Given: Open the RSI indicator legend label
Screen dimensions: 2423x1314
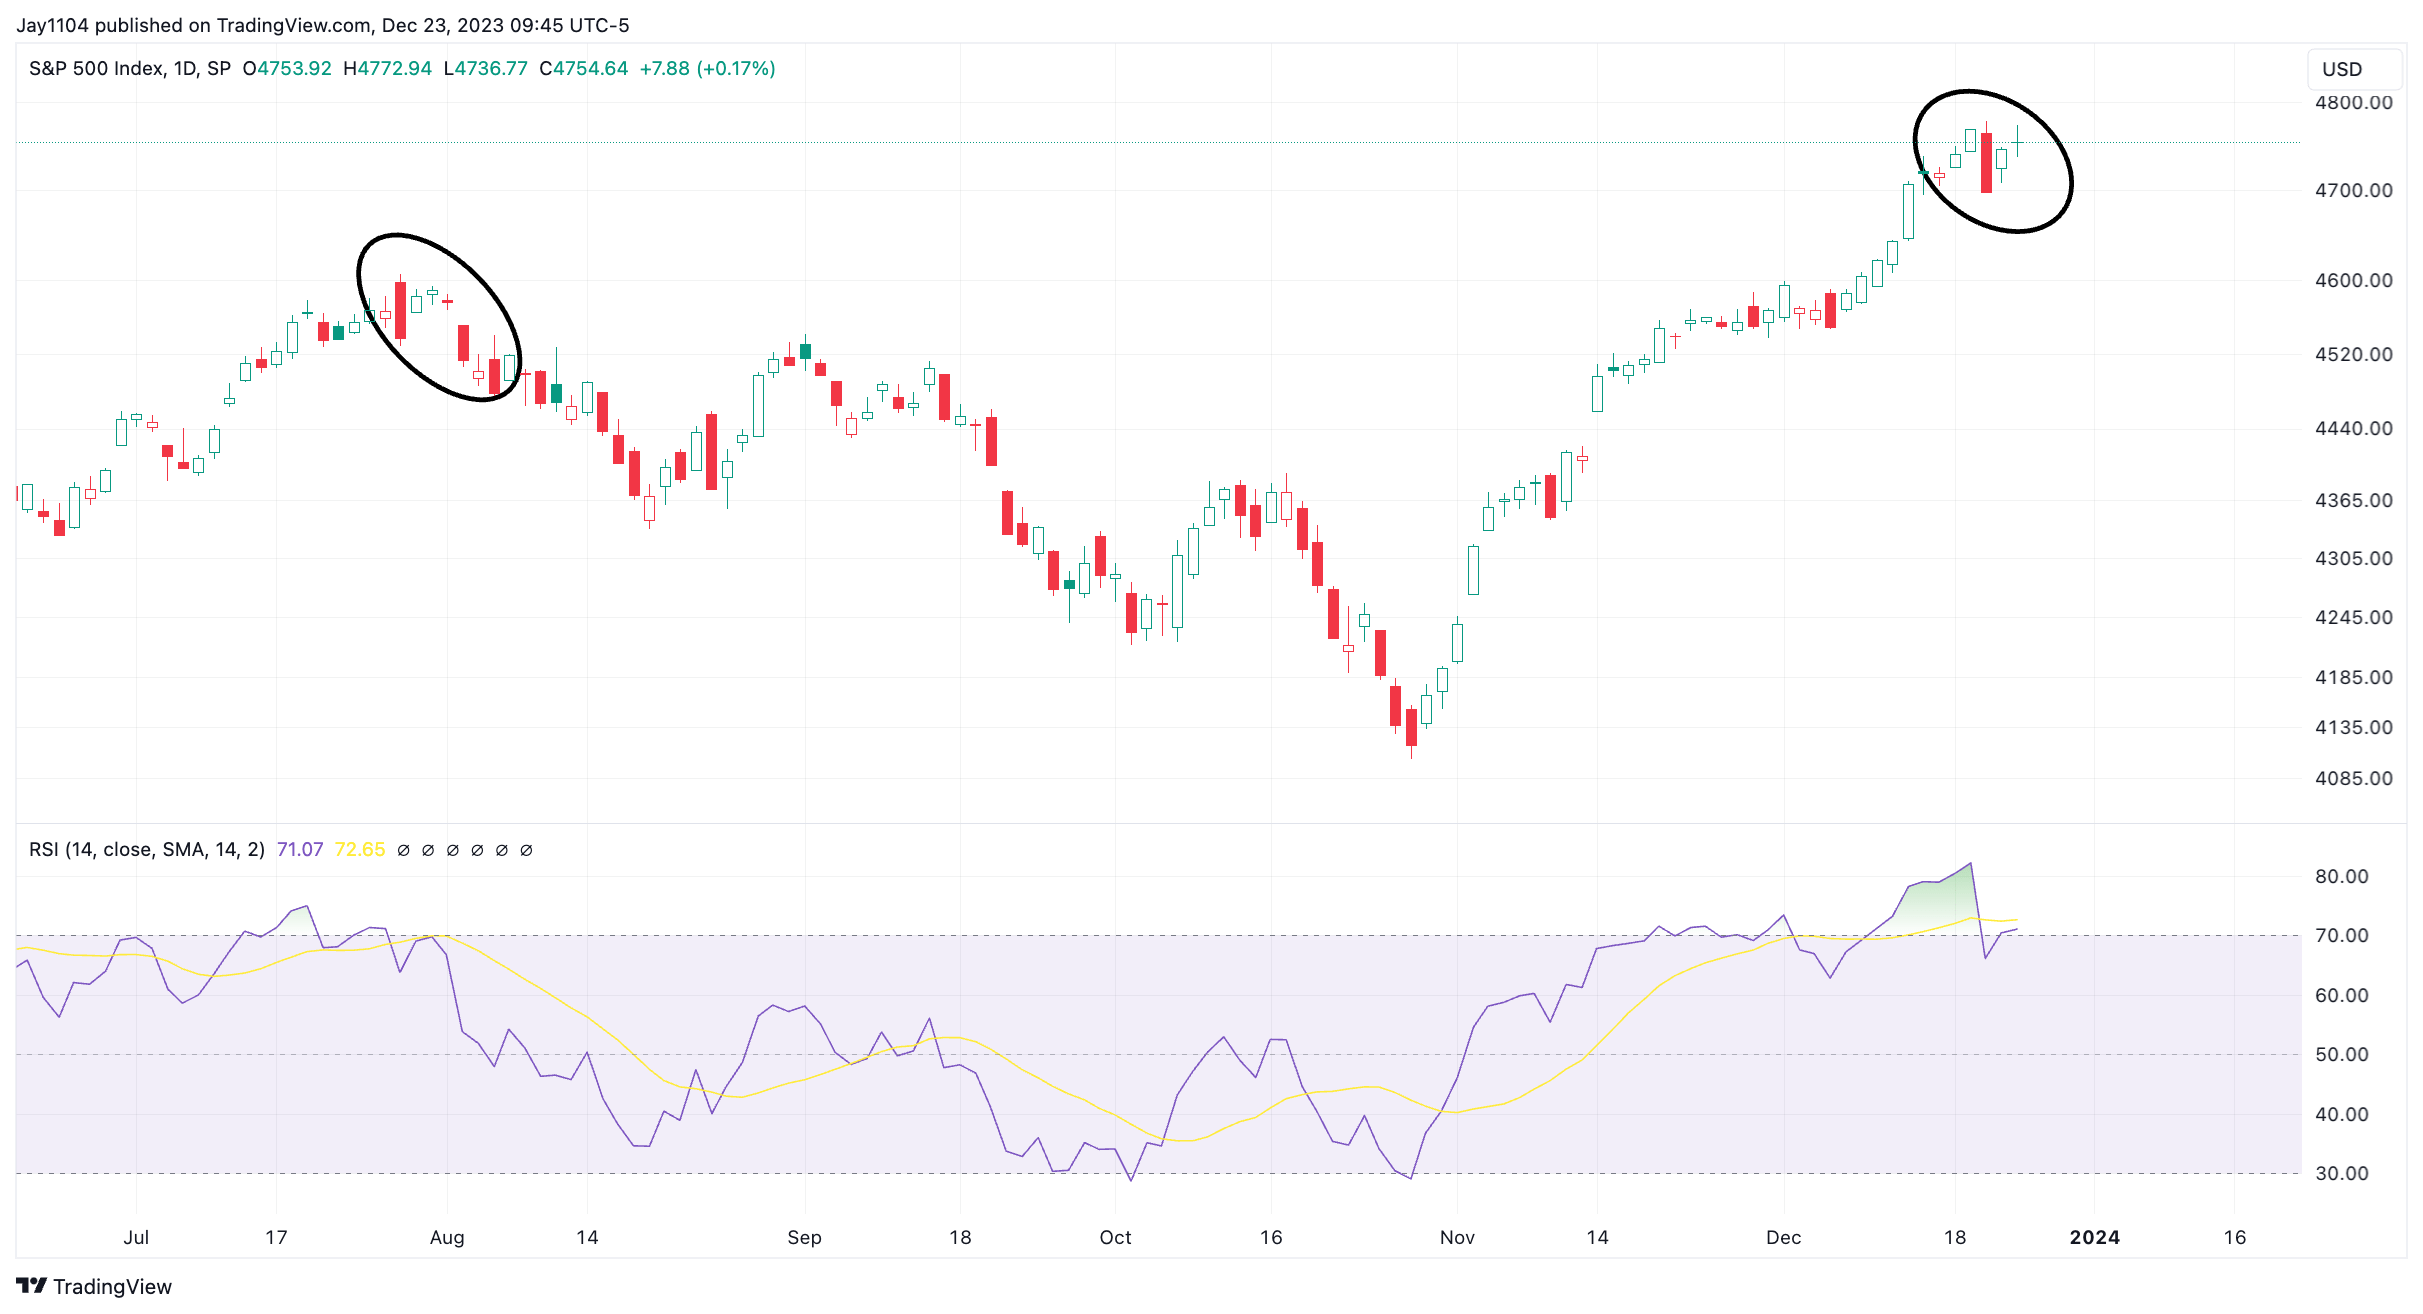Looking at the screenshot, I should pyautogui.click(x=146, y=850).
